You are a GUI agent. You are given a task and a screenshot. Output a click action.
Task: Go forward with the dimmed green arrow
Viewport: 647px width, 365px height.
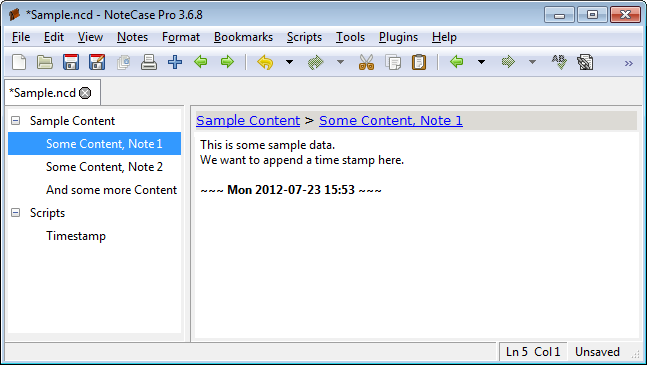(508, 62)
